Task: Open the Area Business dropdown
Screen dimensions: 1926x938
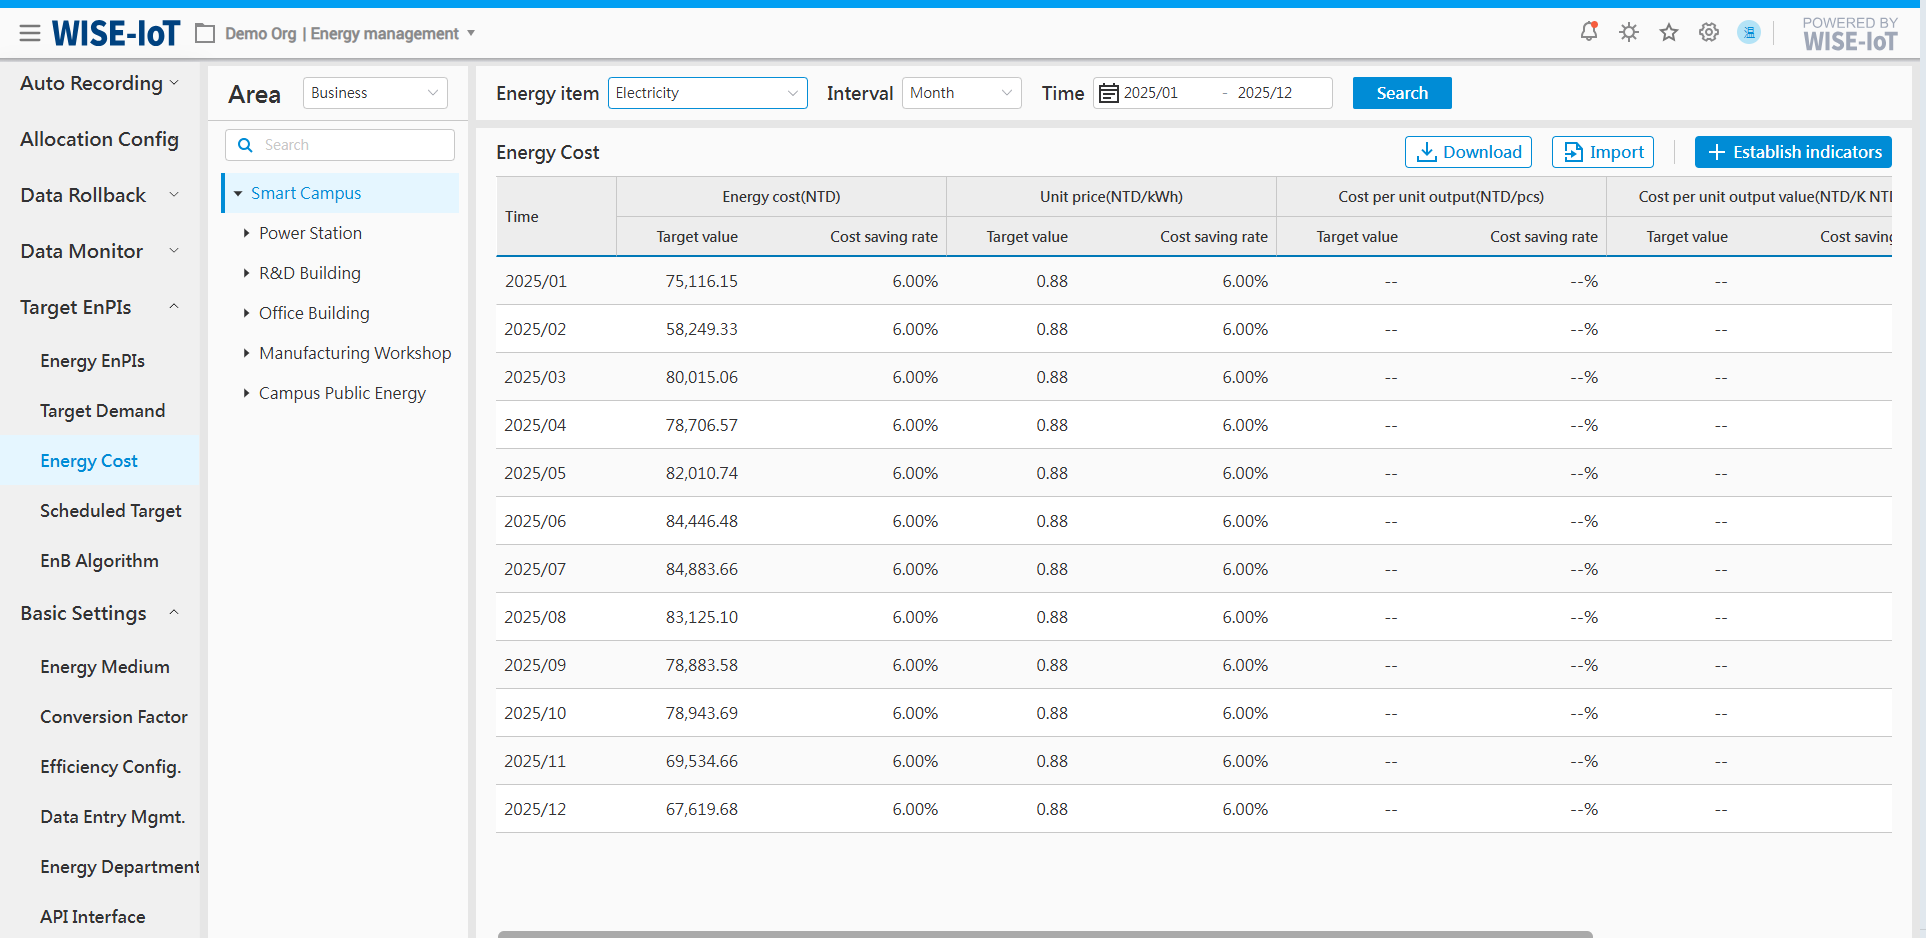Action: click(375, 93)
